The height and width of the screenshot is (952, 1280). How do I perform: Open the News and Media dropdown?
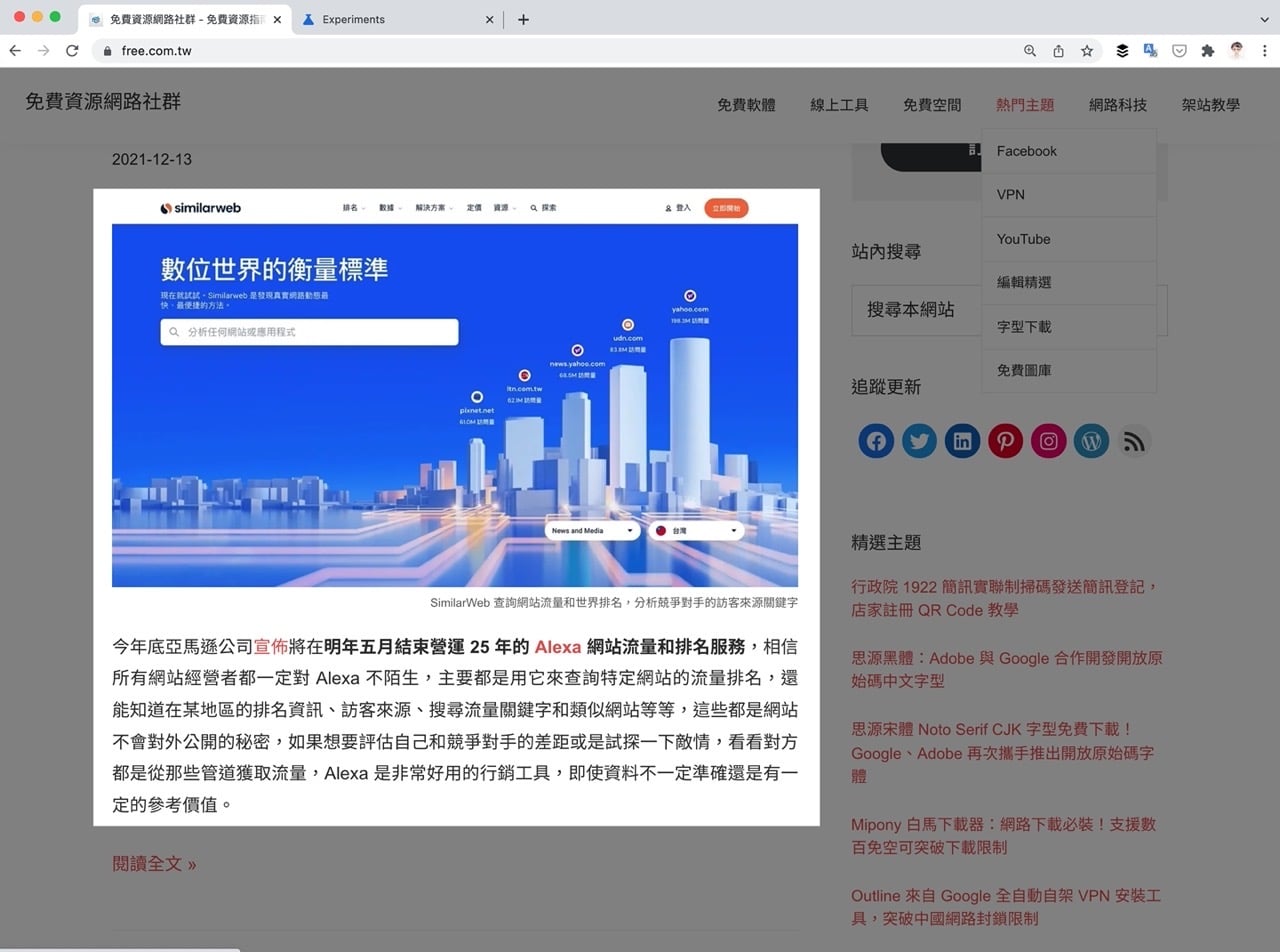click(593, 530)
